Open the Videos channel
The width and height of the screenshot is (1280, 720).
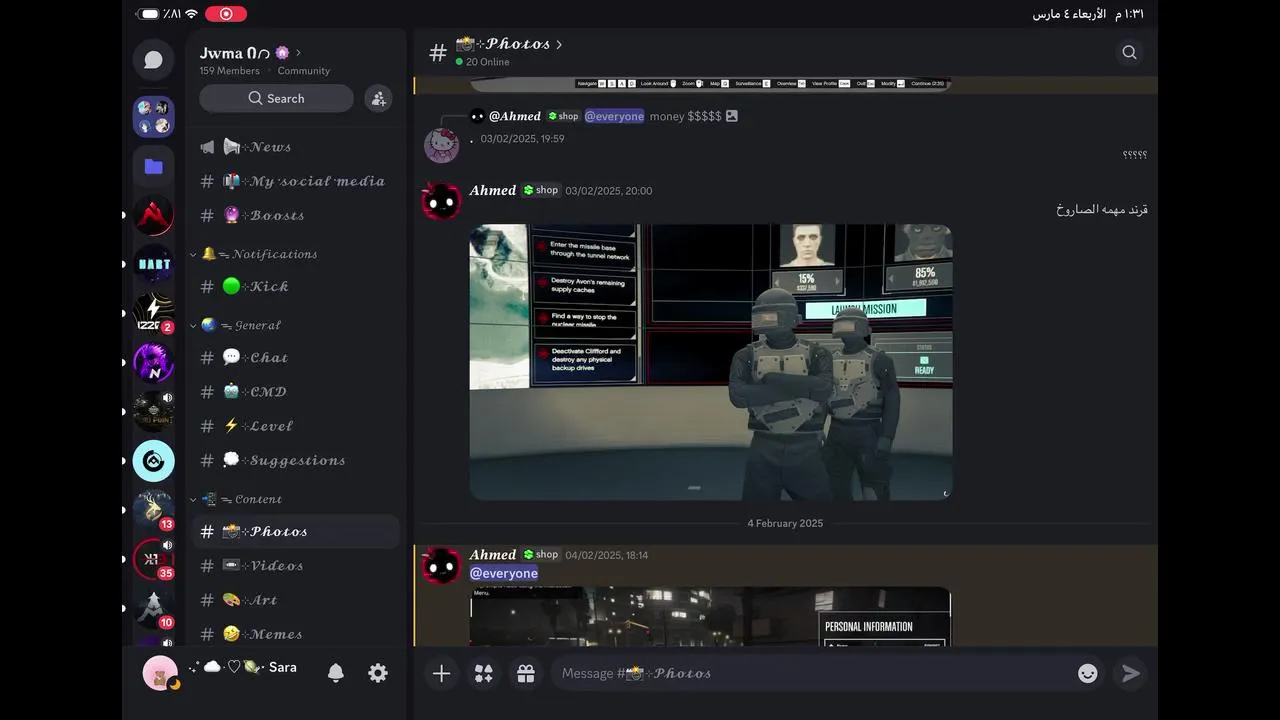click(x=296, y=565)
